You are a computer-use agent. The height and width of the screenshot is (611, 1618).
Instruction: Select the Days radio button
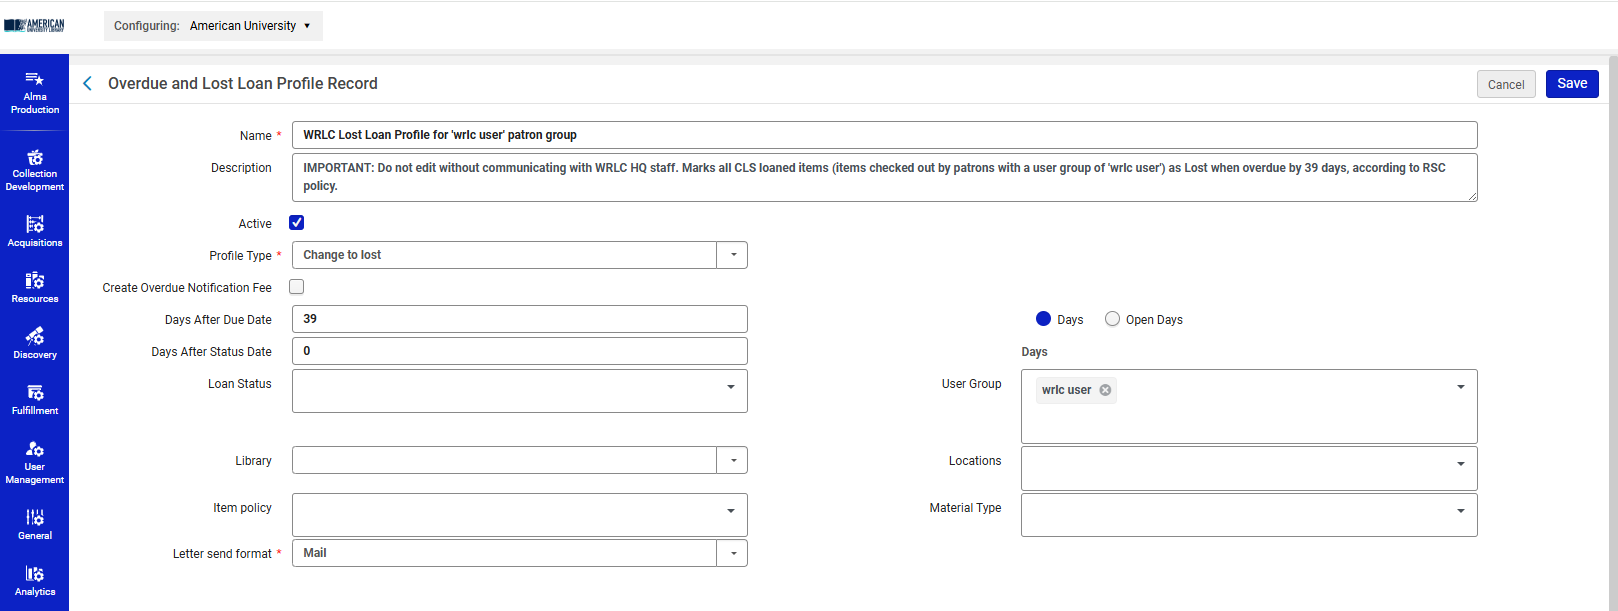coord(1043,319)
